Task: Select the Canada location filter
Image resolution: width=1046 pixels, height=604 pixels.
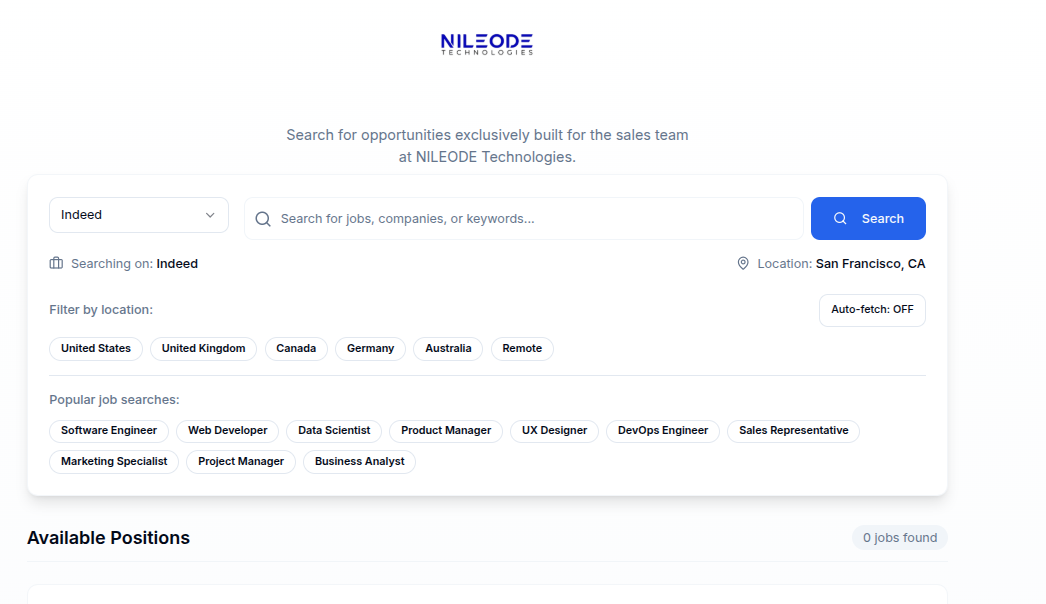Action: tap(296, 348)
